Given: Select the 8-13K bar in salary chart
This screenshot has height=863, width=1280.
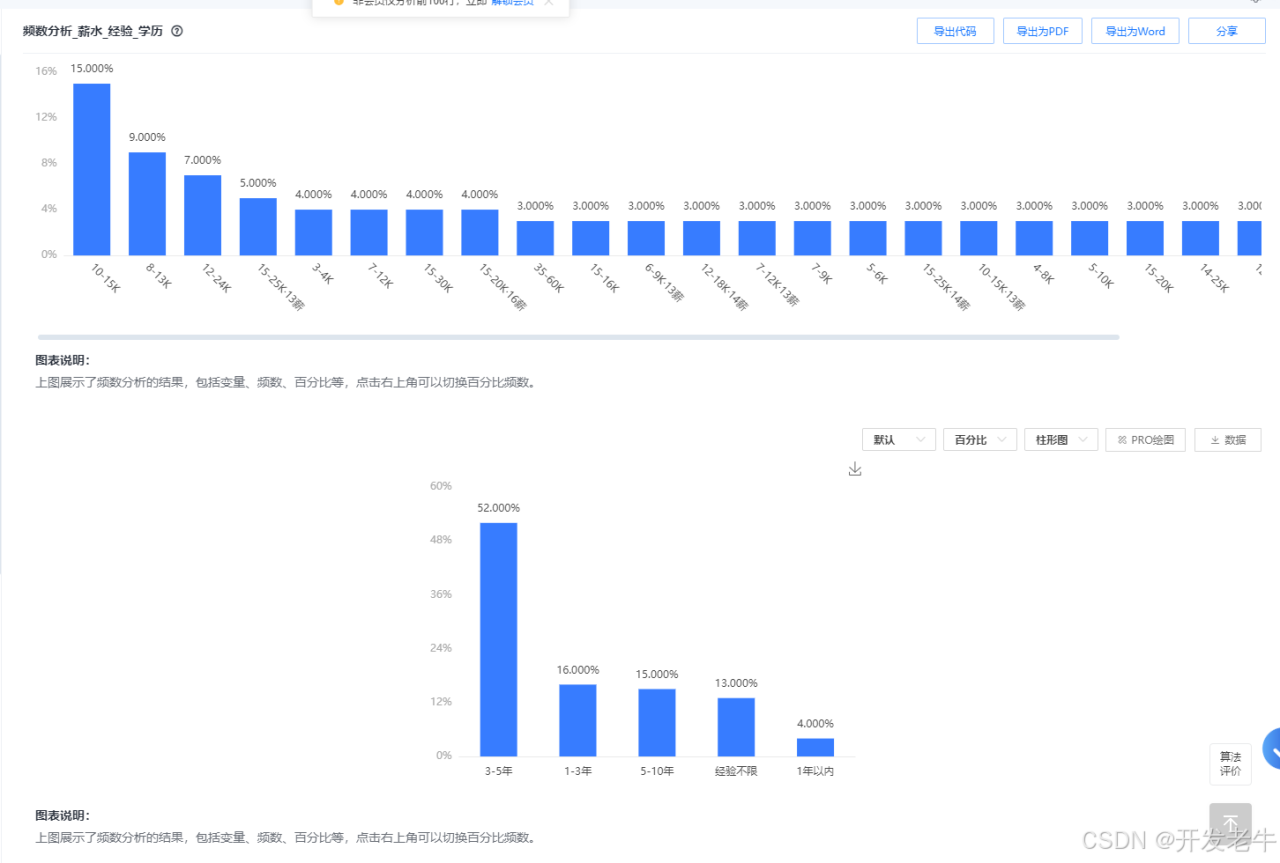Looking at the screenshot, I should tap(147, 204).
